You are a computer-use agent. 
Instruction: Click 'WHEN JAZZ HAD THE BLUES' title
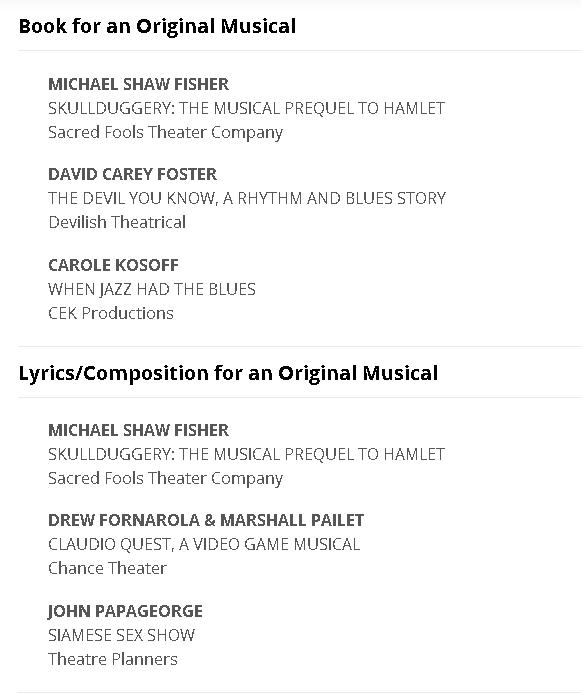pos(152,289)
